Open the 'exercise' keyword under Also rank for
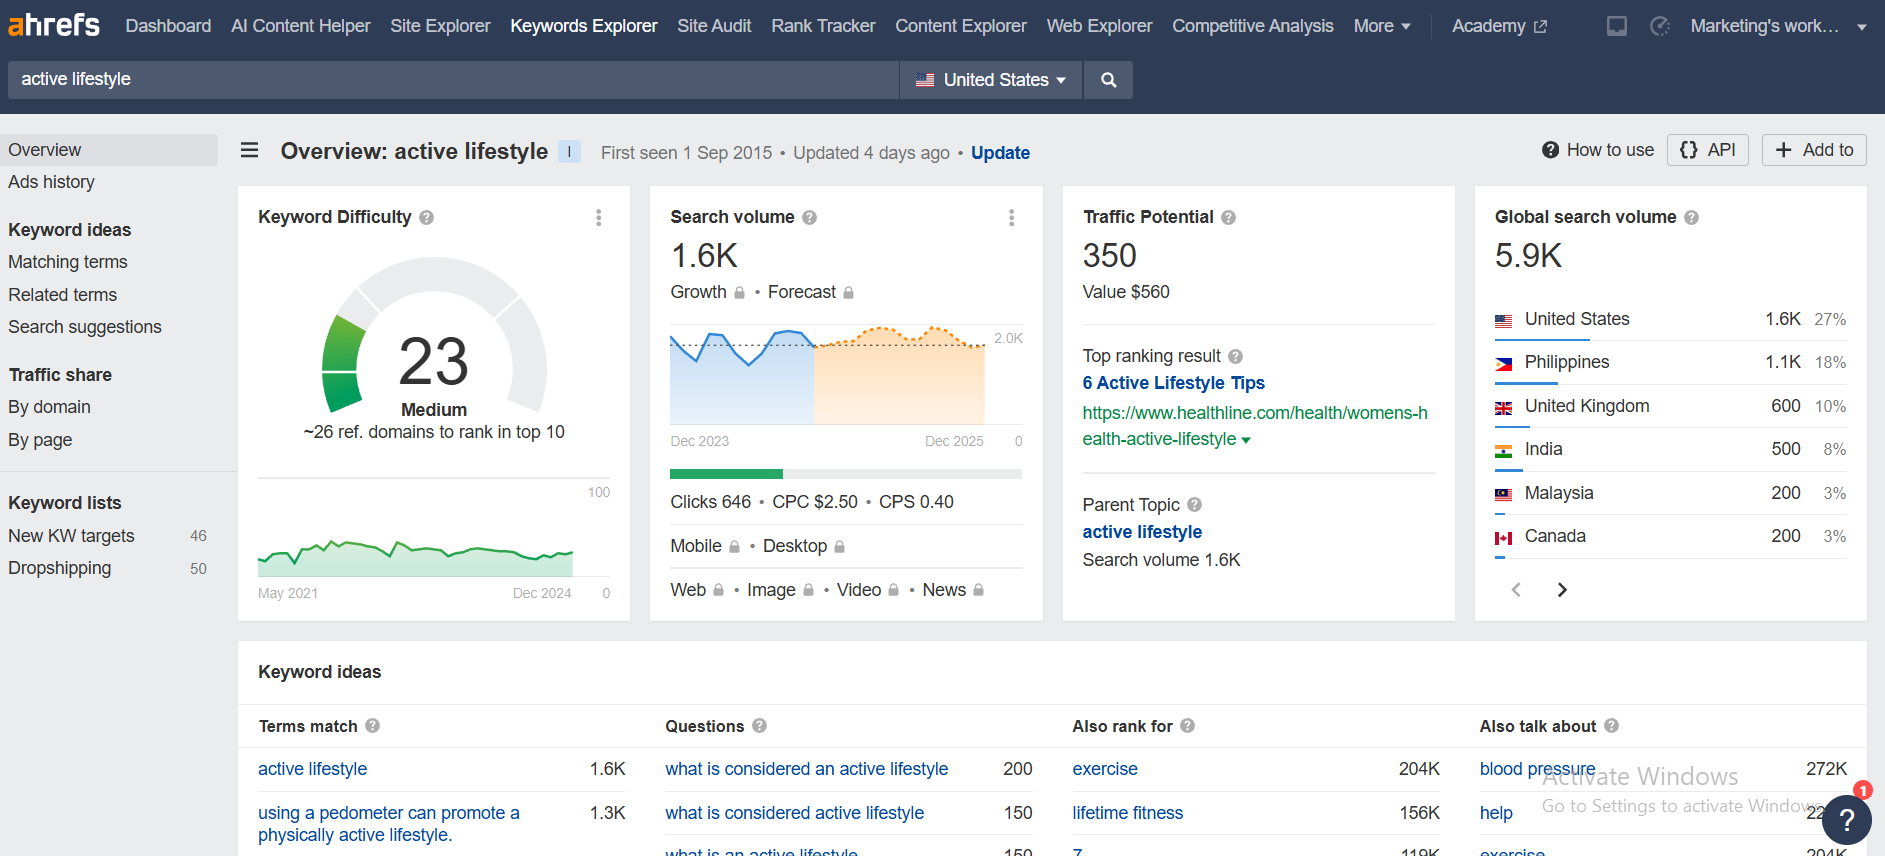The height and width of the screenshot is (856, 1885). (1105, 769)
